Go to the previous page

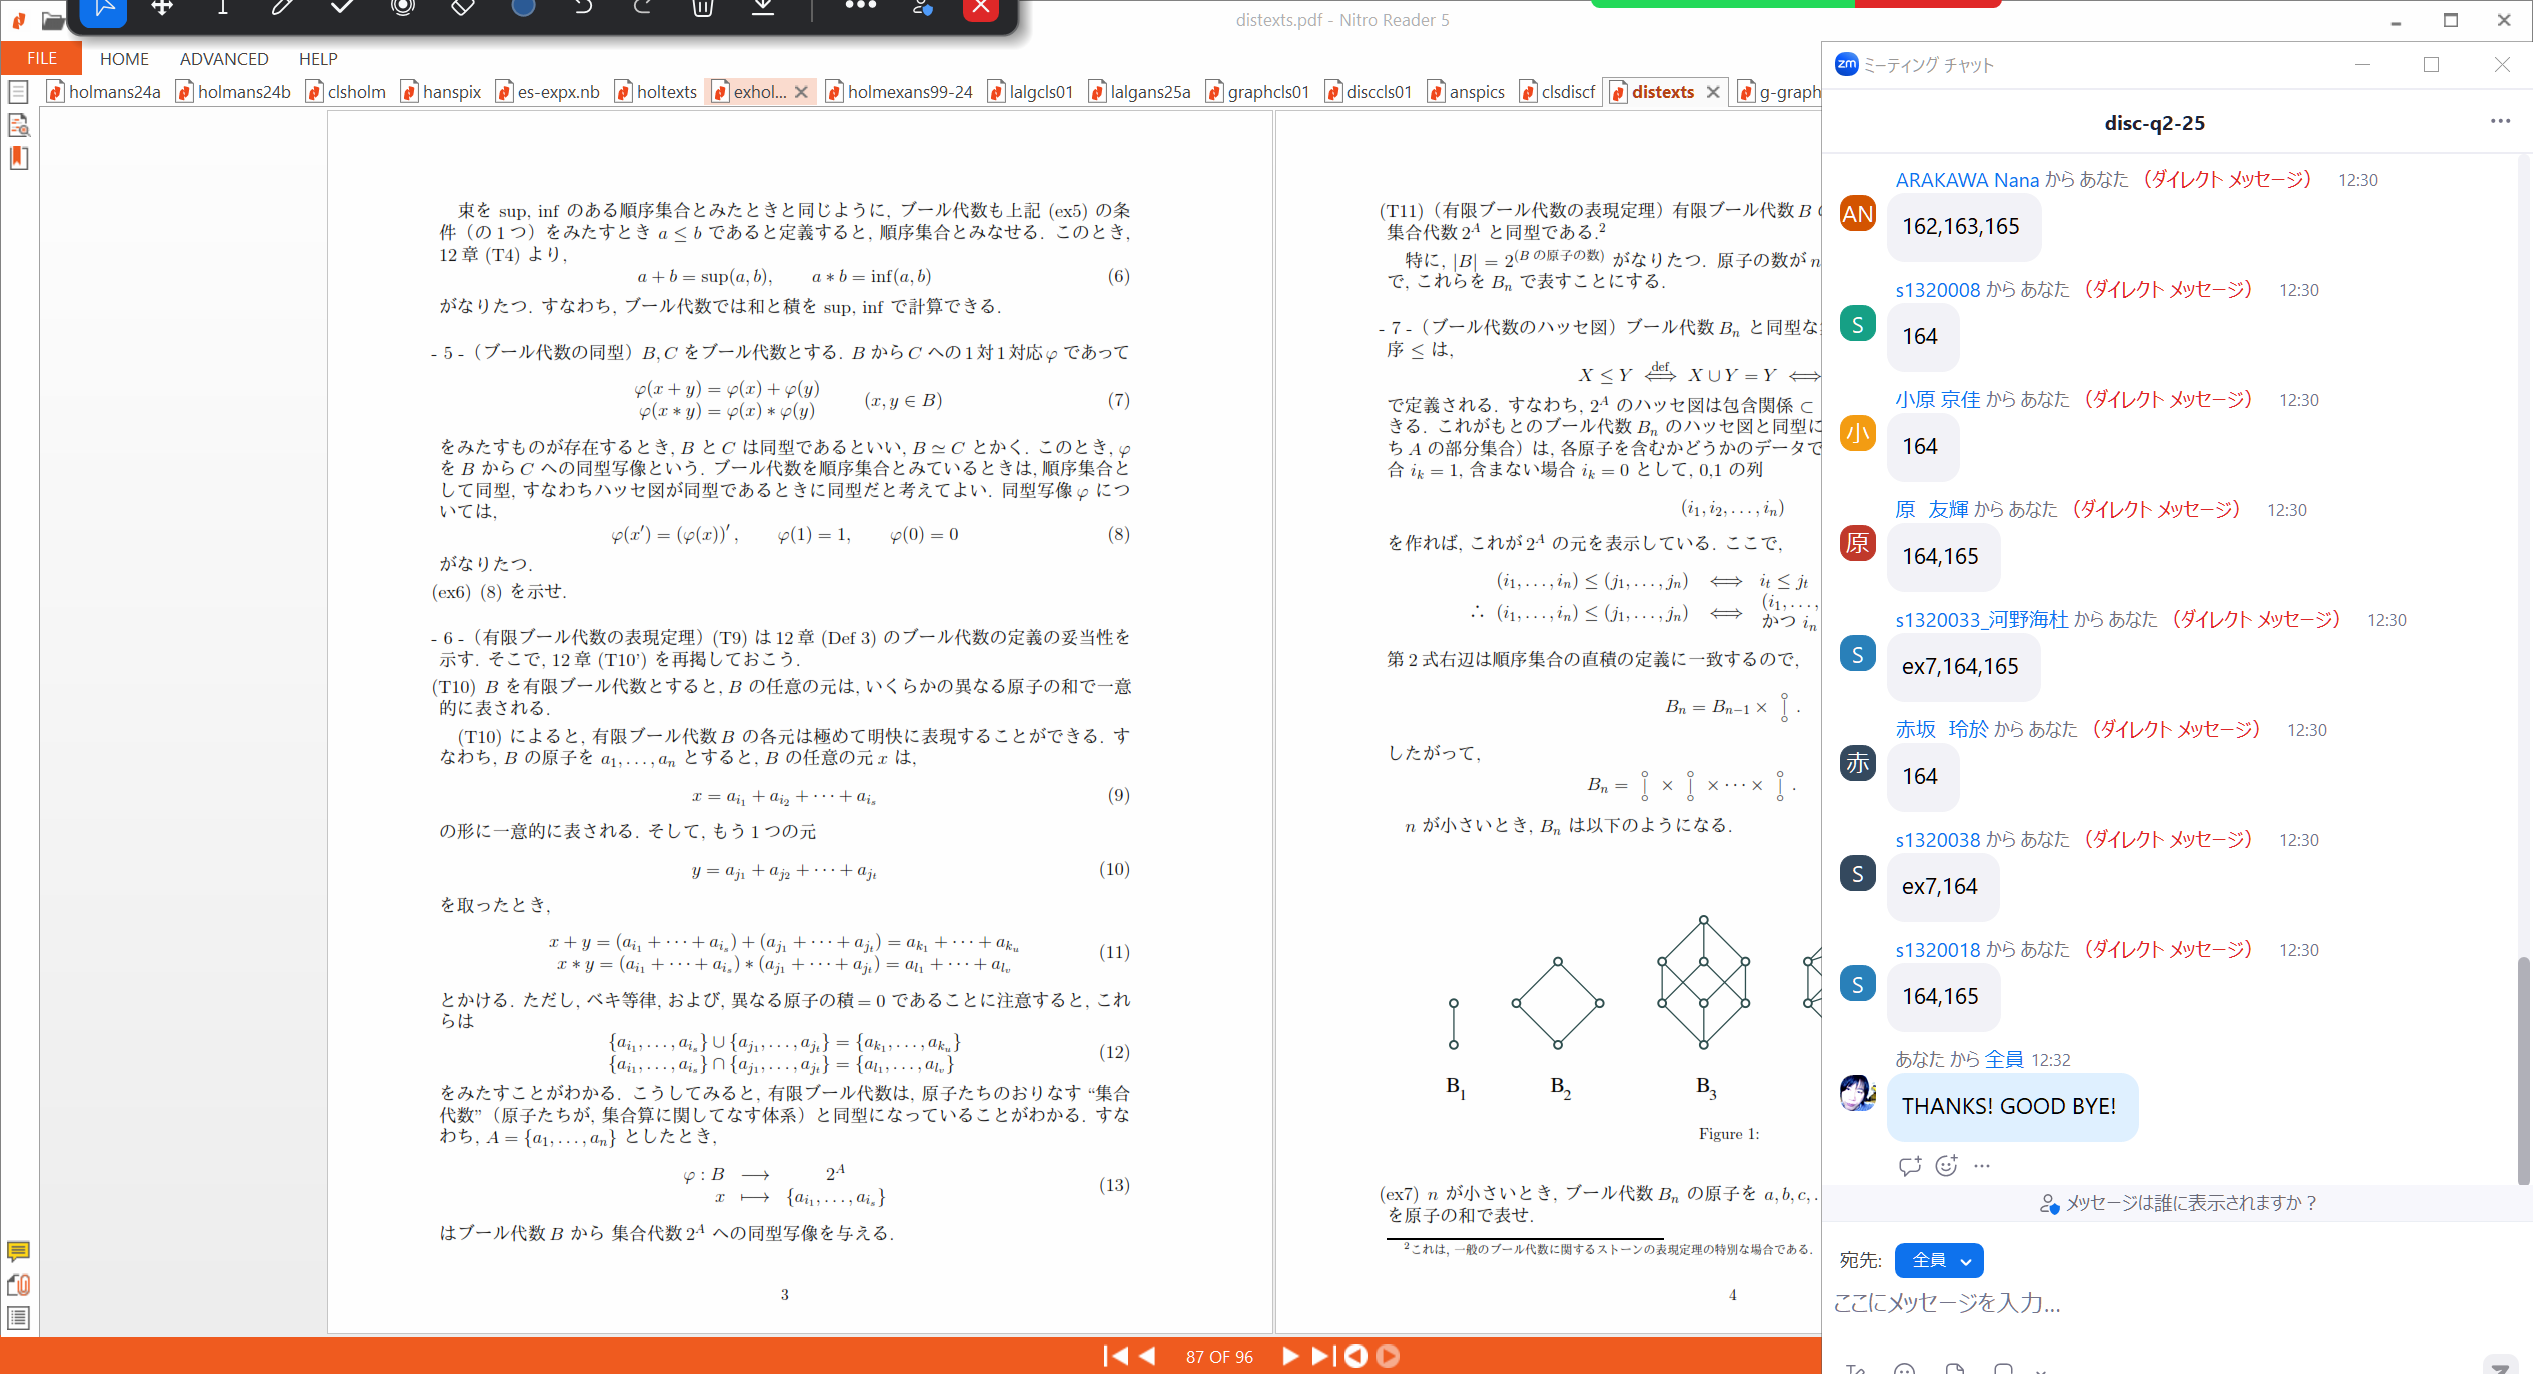[x=1148, y=1356]
